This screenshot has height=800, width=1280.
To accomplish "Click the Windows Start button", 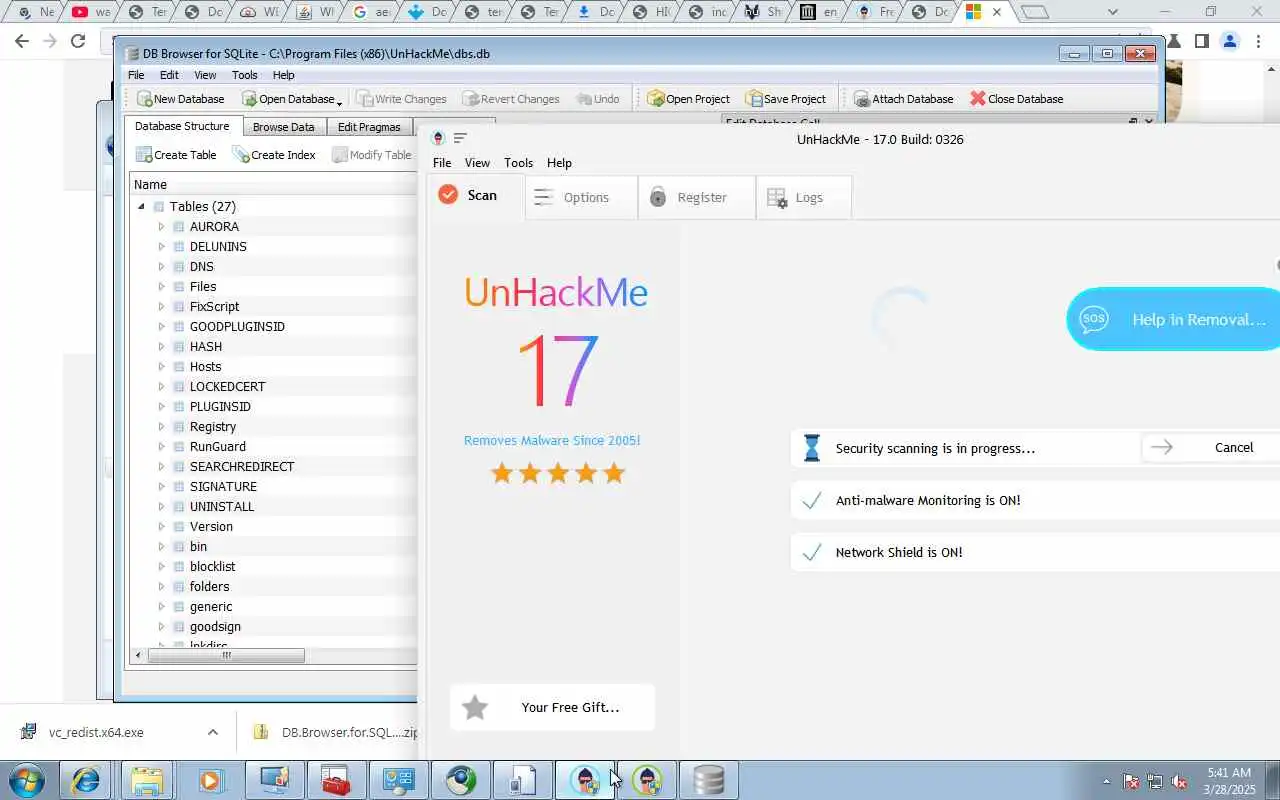I will click(25, 780).
